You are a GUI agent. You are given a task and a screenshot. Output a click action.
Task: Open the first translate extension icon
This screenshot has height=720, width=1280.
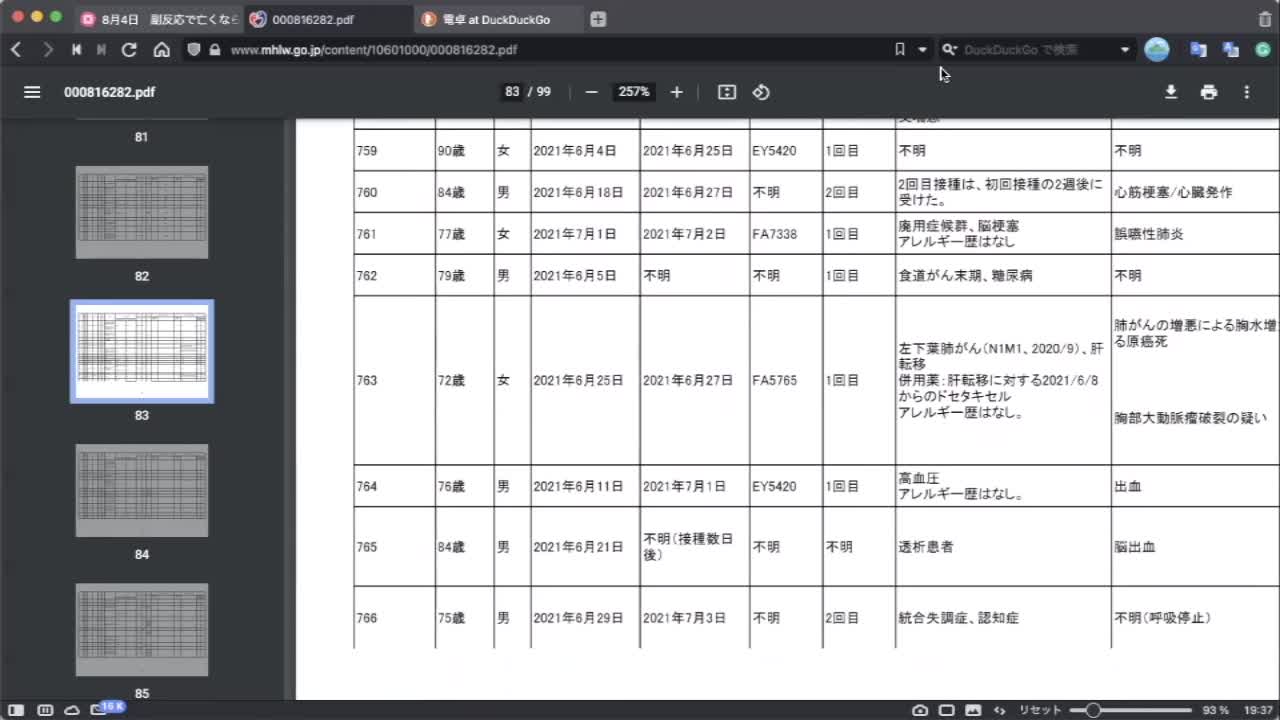(1198, 49)
